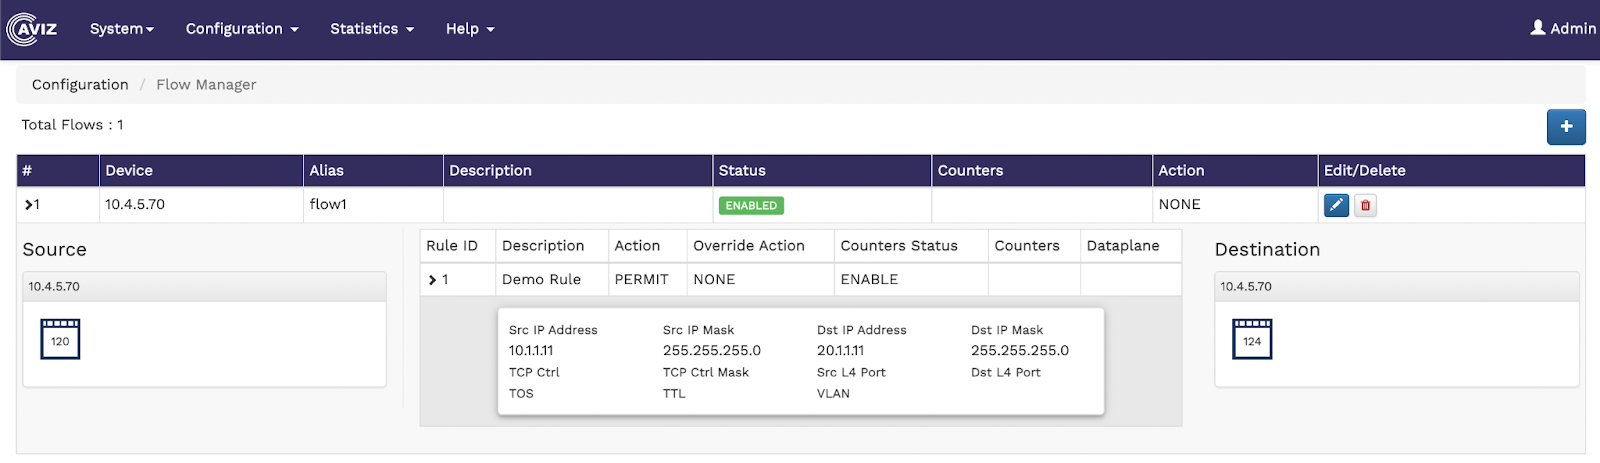Click the Source panel 10.4.5.70 header
This screenshot has width=1600, height=463.
coord(204,287)
